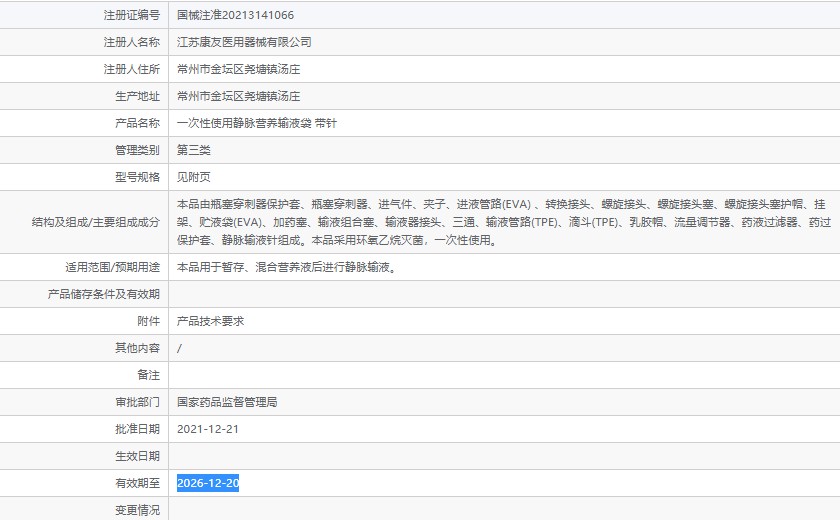Click the empty 生效日期 value cell
Screen dimensions: 840x520
(x=500, y=456)
